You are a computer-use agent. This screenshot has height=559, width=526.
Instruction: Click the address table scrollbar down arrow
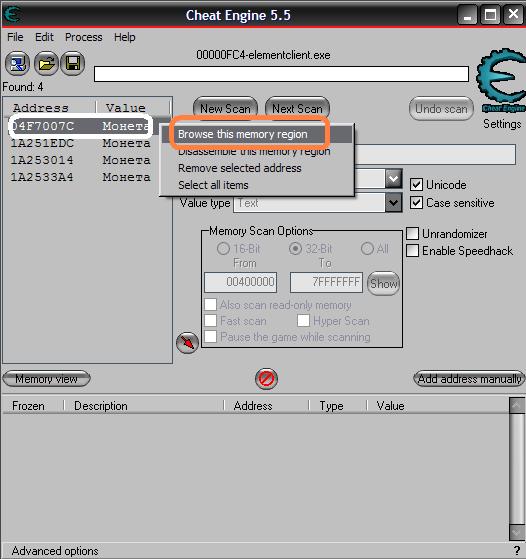(517, 533)
